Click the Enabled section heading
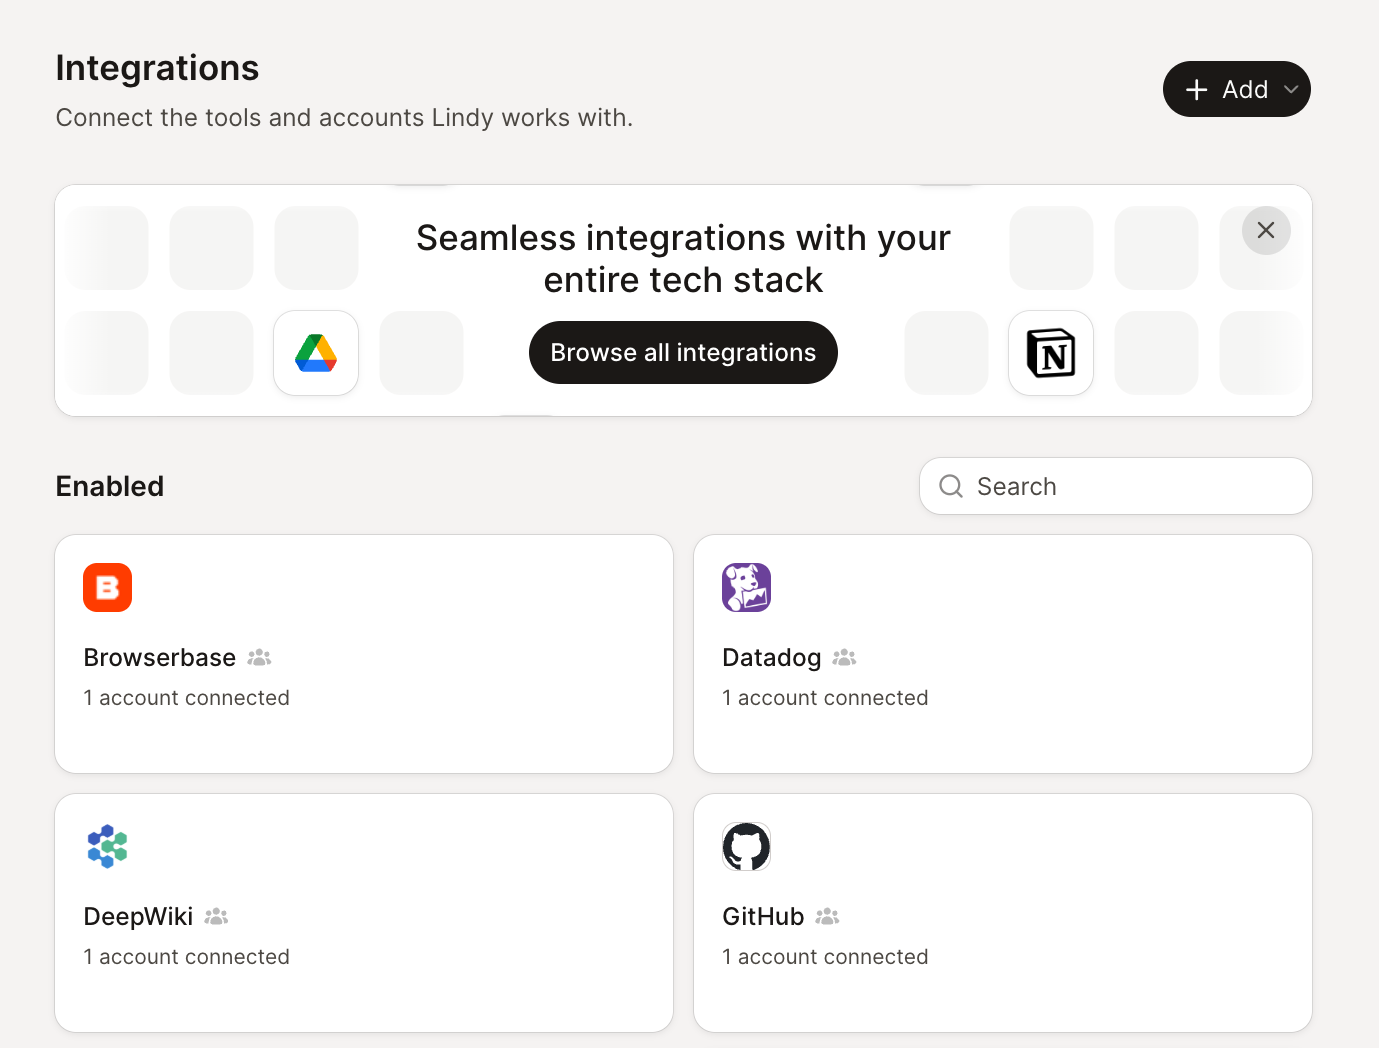The width and height of the screenshot is (1379, 1048). (110, 486)
